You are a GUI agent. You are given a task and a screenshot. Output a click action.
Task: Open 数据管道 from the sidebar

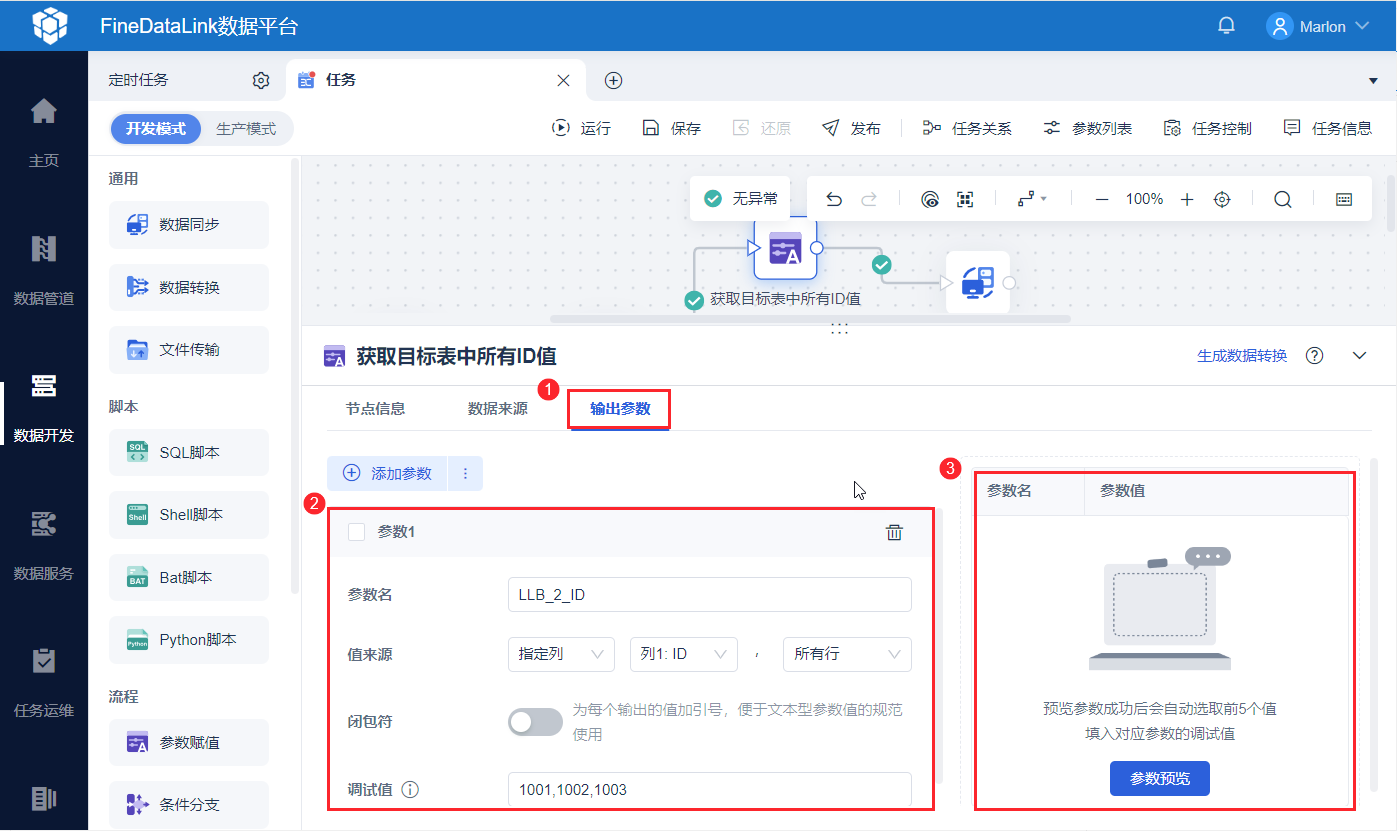44,269
